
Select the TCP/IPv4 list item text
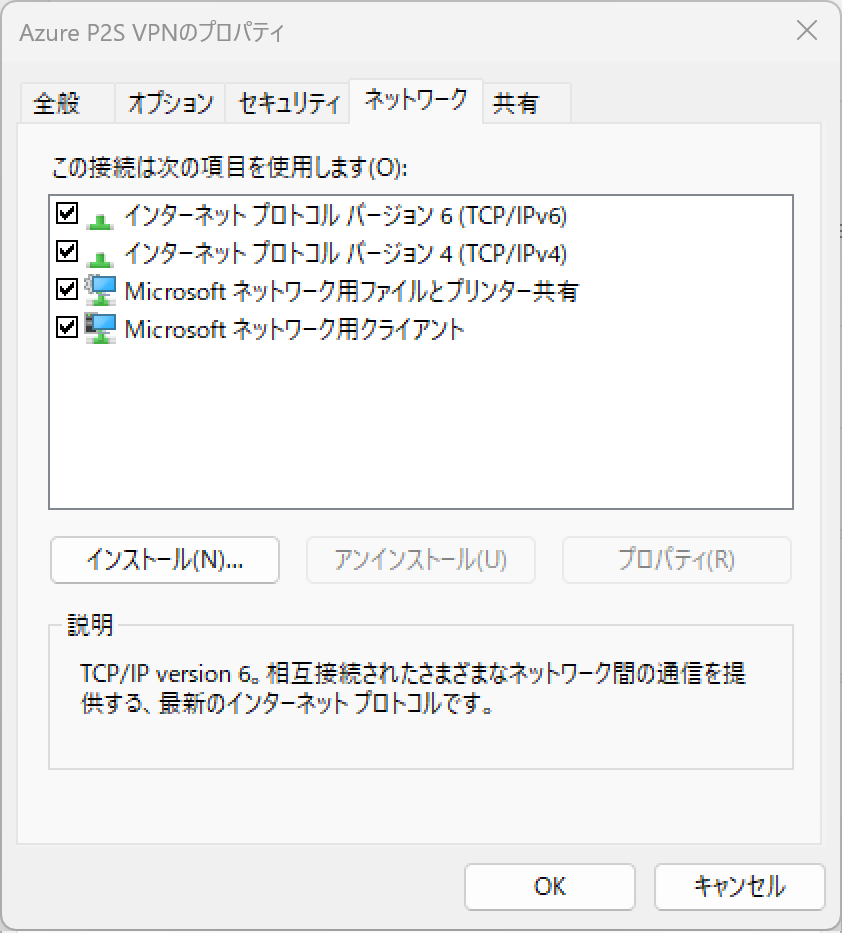point(345,253)
